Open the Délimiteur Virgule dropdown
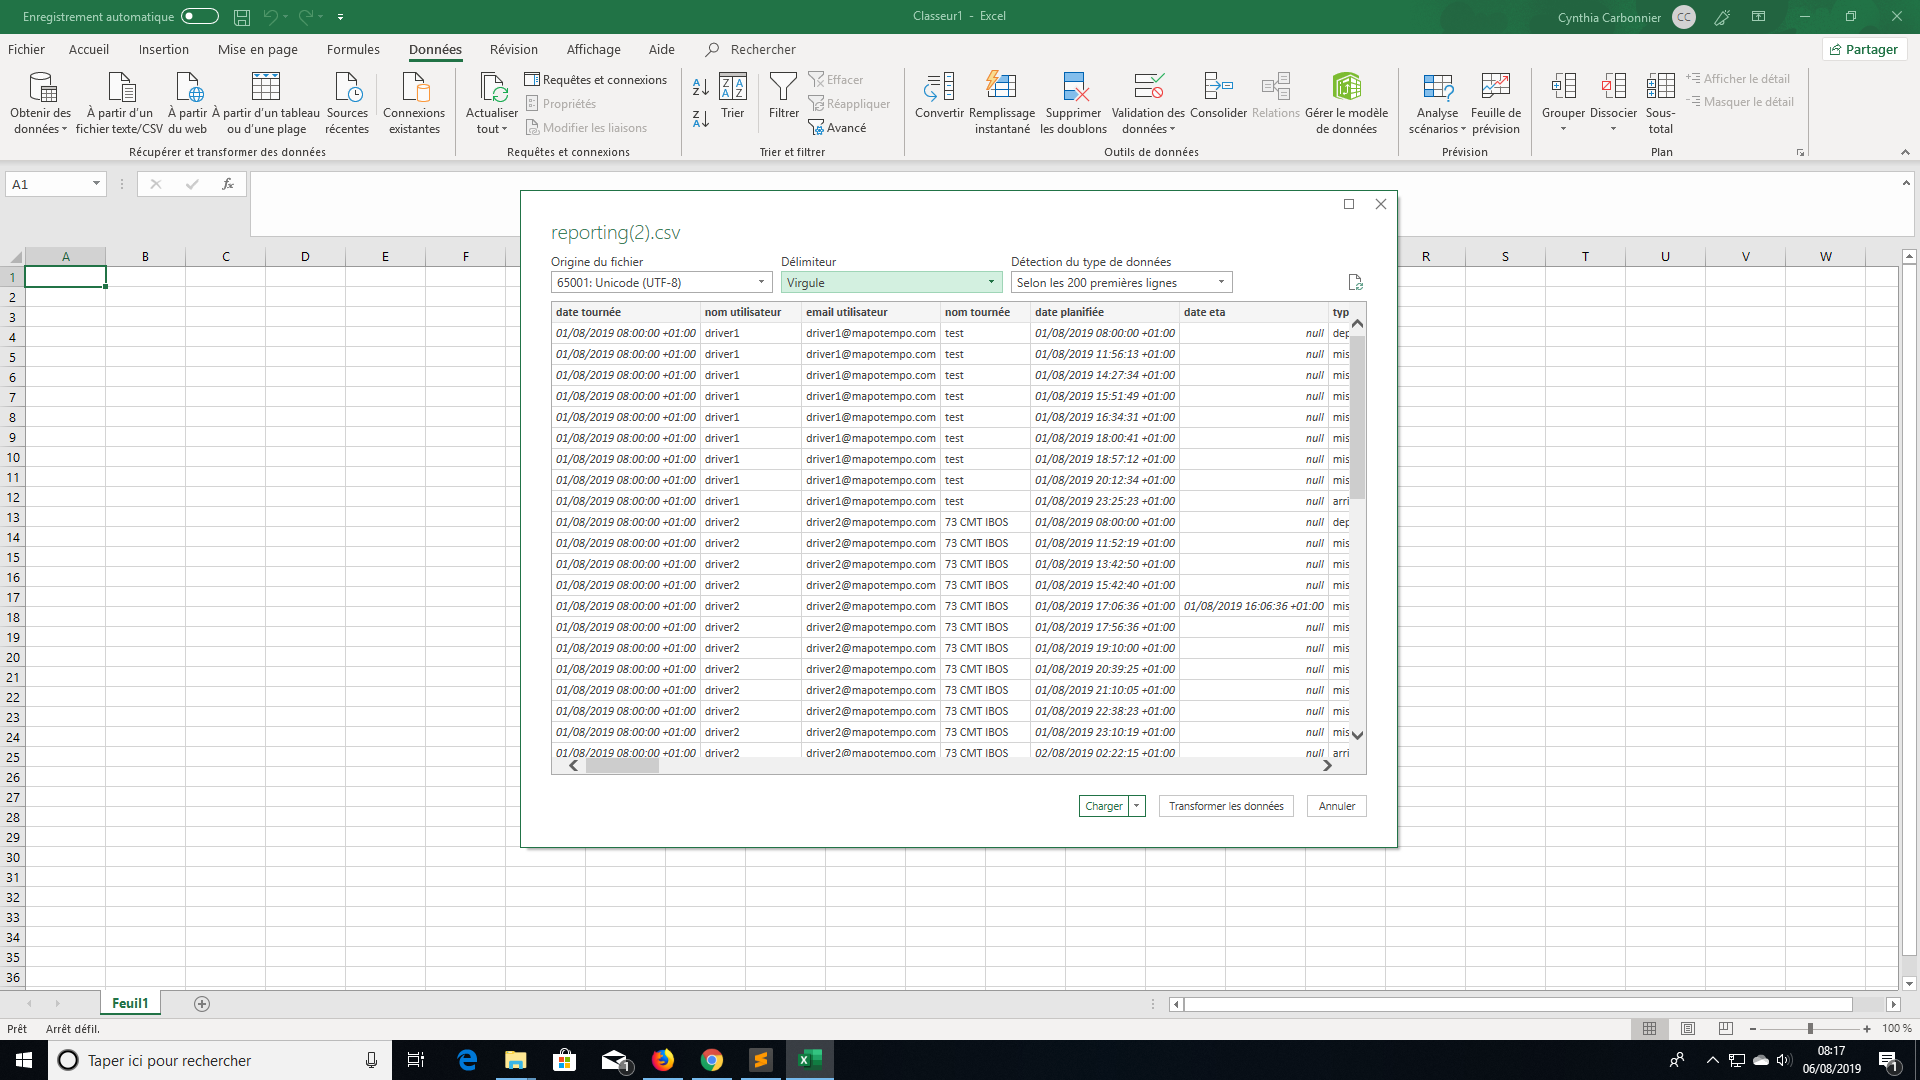This screenshot has width=1920, height=1080. click(x=891, y=282)
